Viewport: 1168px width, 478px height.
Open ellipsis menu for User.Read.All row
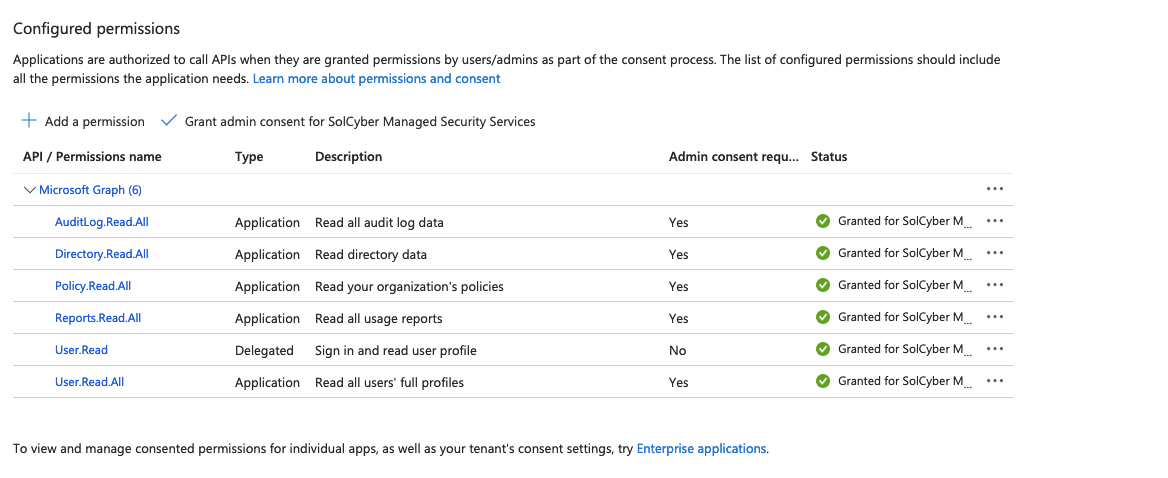tap(994, 381)
